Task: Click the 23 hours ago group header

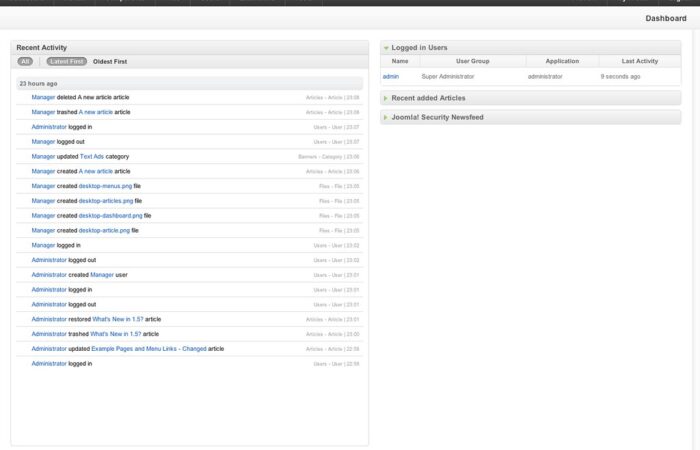Action: (x=38, y=84)
